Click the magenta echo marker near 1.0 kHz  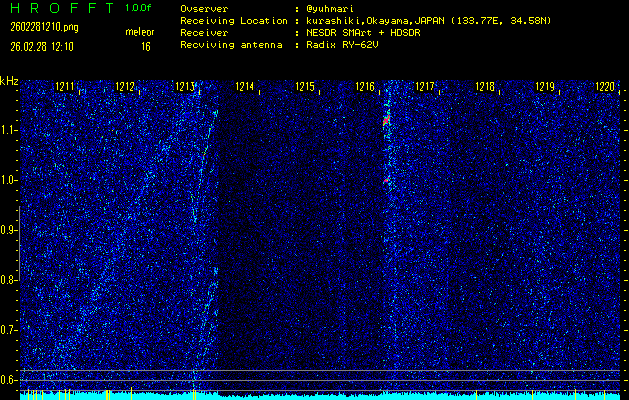[386, 180]
